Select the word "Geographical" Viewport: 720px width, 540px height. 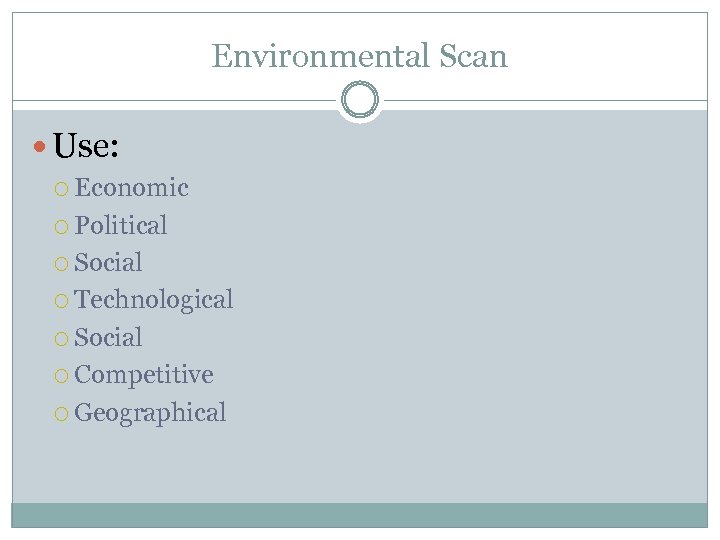click(150, 412)
